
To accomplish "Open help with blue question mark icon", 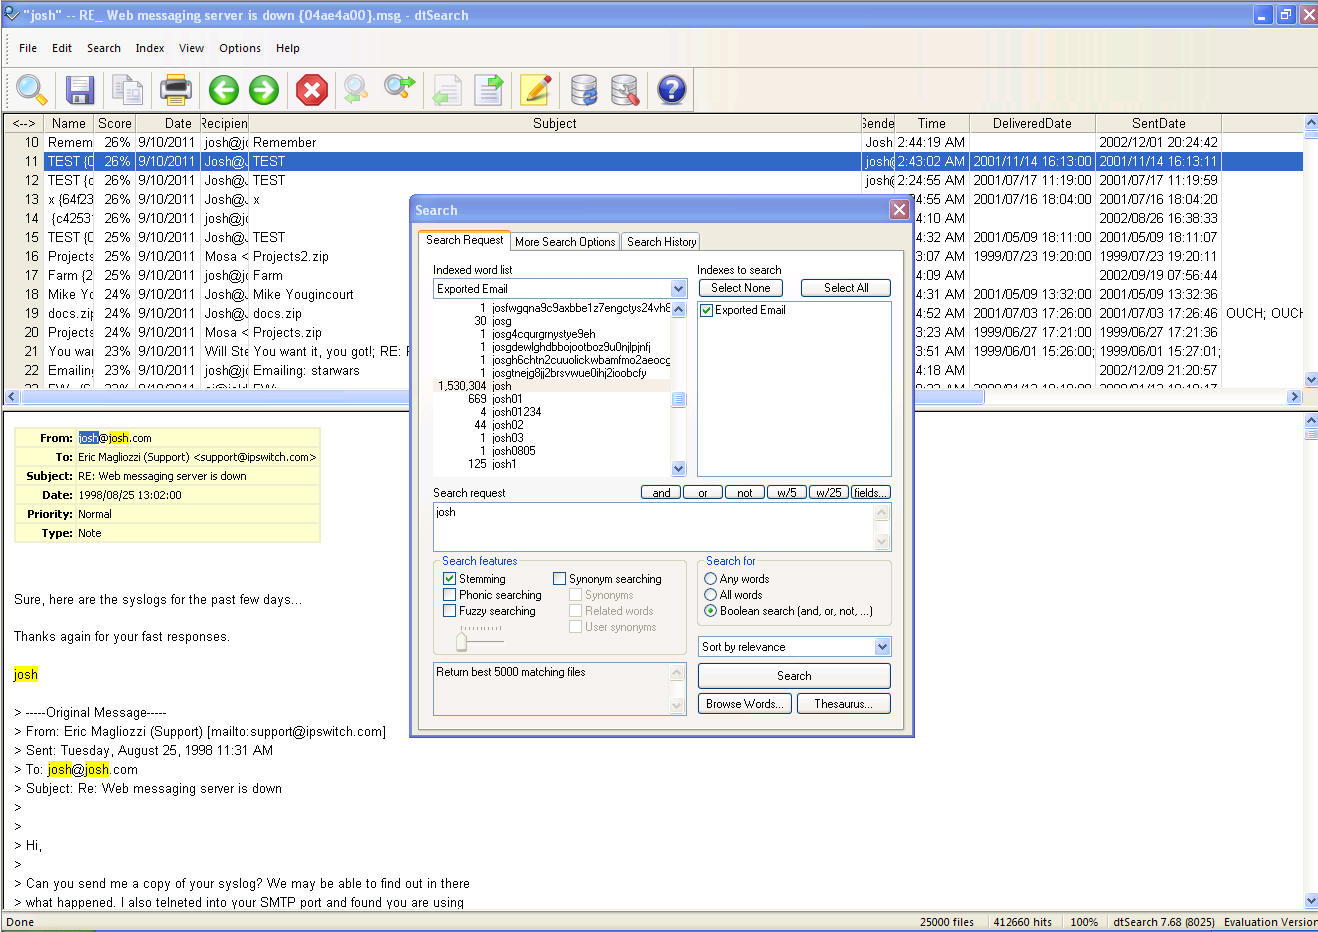I will point(672,90).
